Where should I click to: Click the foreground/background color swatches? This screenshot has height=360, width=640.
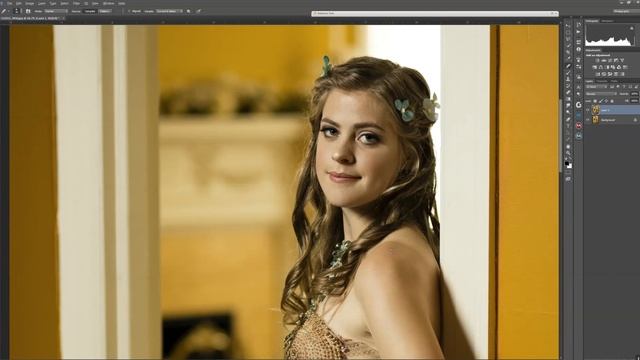pyautogui.click(x=569, y=164)
